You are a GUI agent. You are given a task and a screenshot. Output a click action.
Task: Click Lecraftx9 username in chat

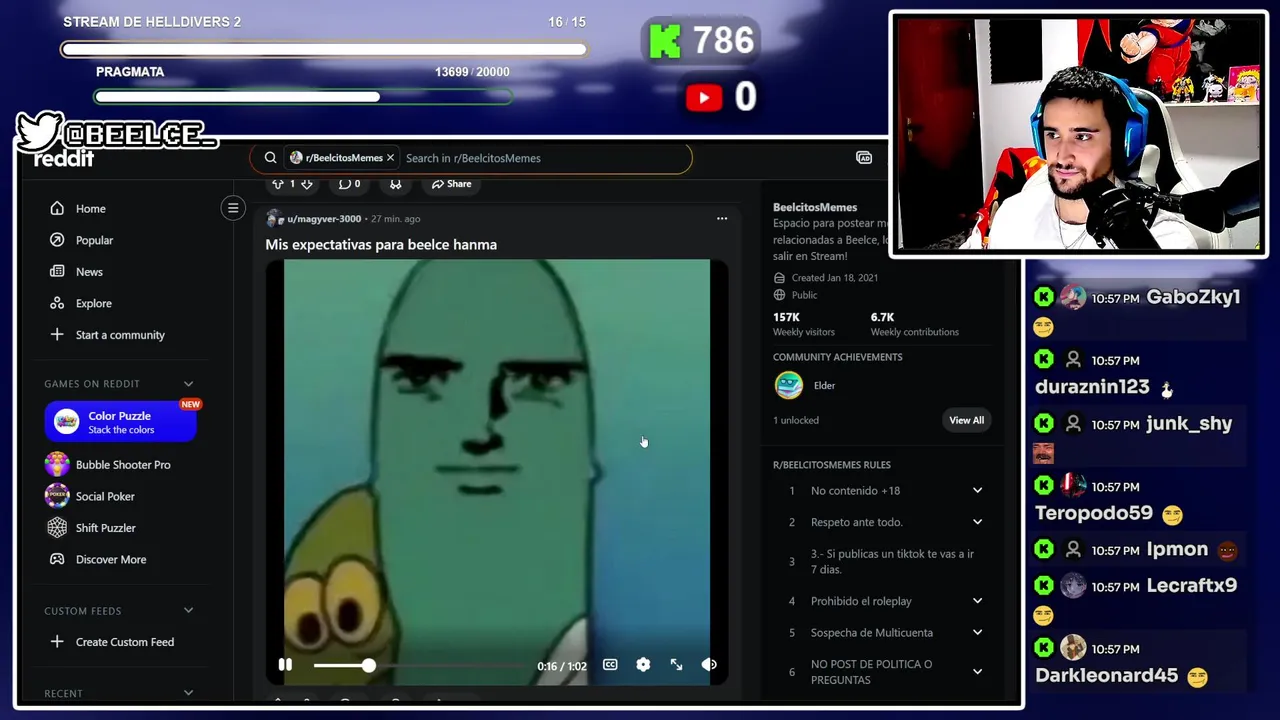[x=1192, y=585]
